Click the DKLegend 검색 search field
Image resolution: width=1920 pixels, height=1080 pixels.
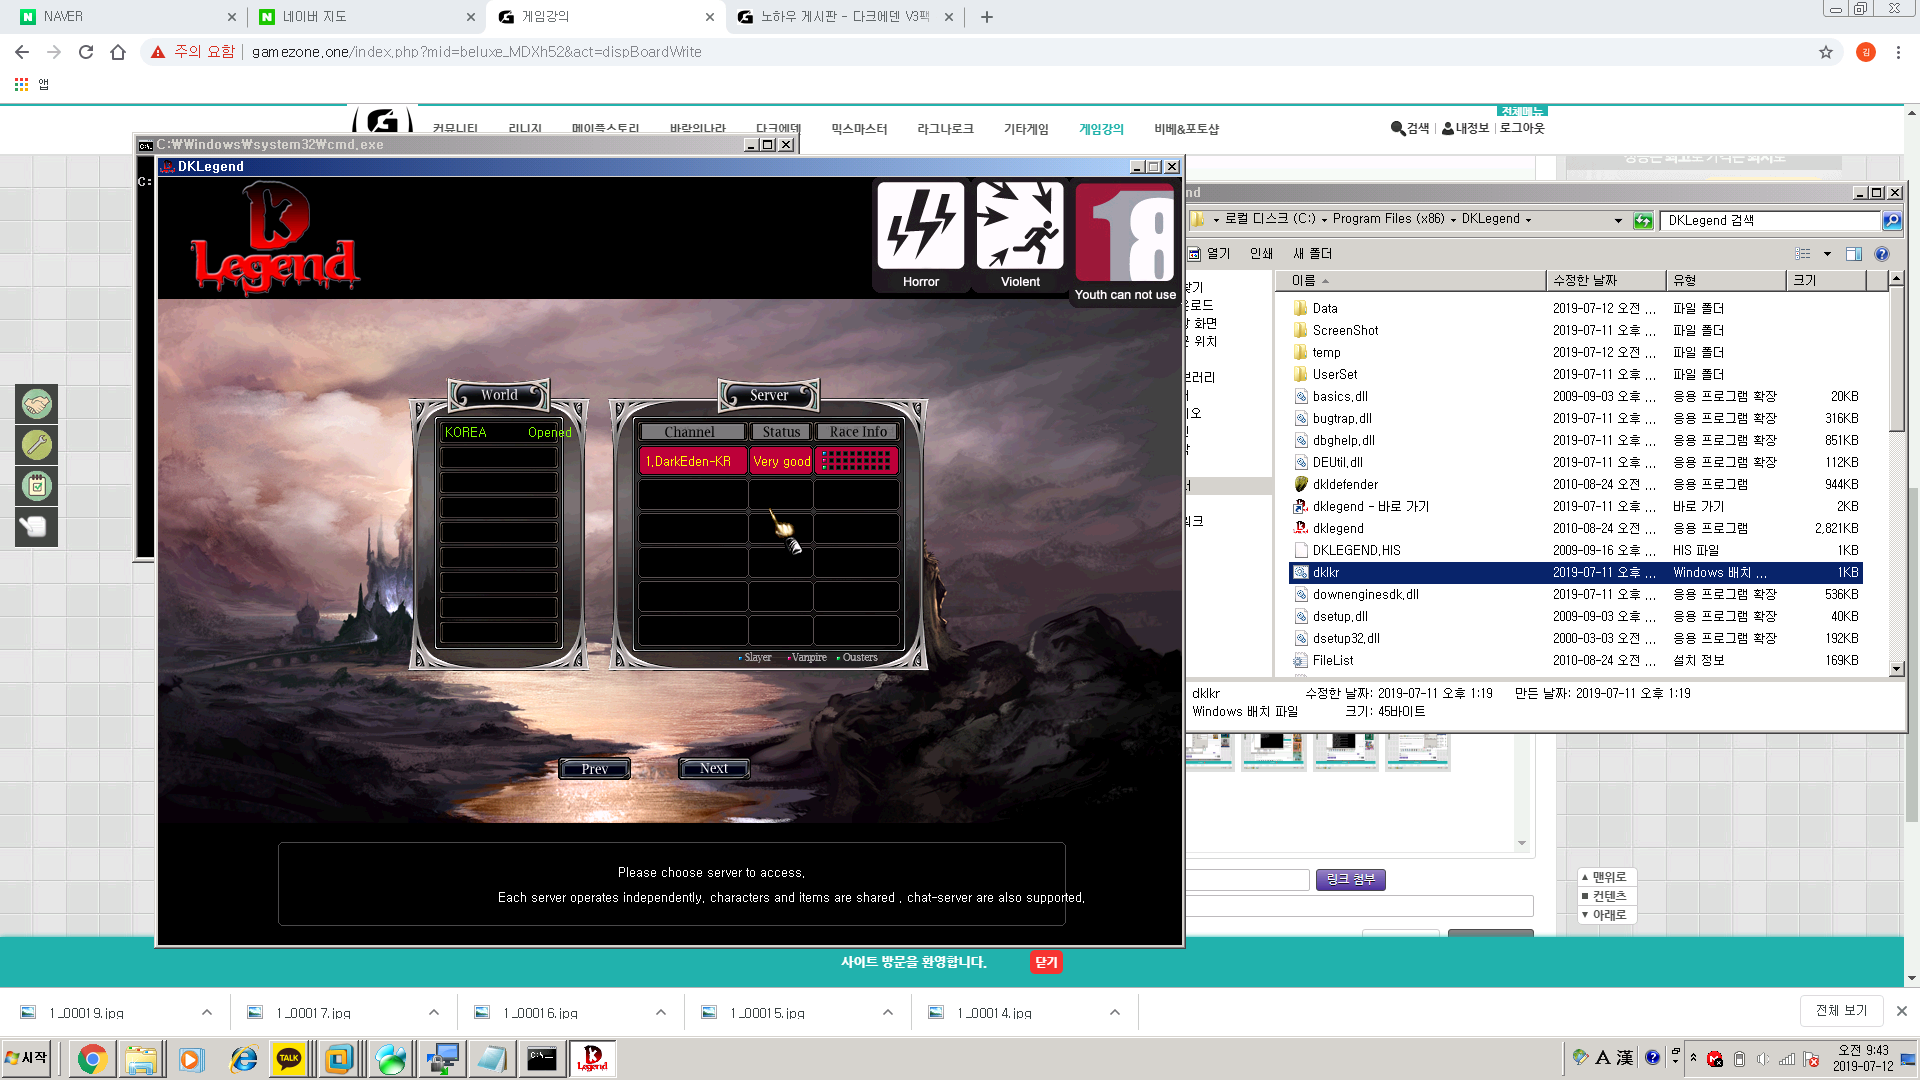click(x=1770, y=220)
